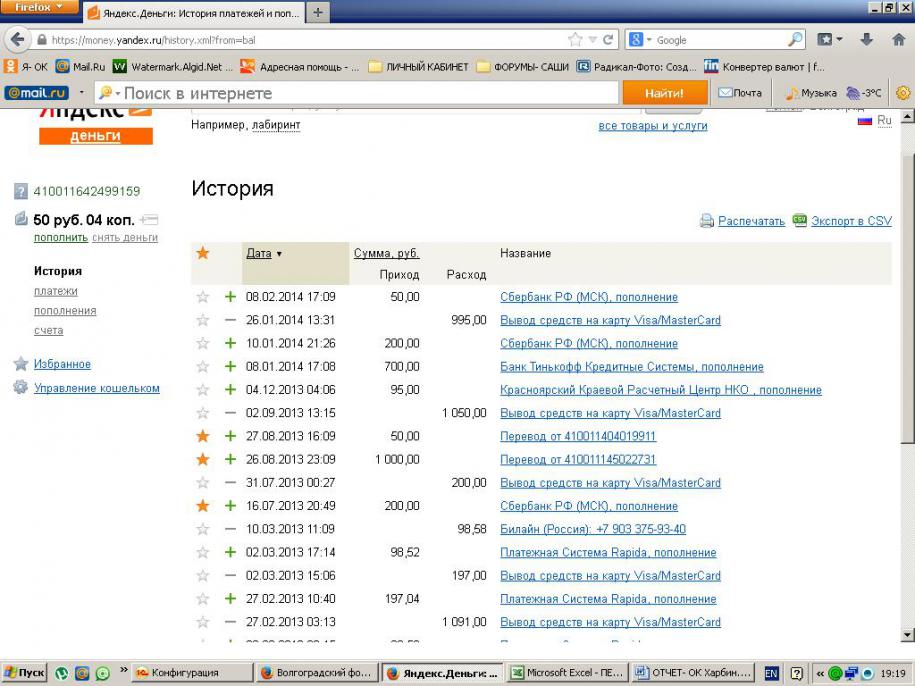Open new tab with the plus button
The height and width of the screenshot is (686, 915).
(x=317, y=12)
